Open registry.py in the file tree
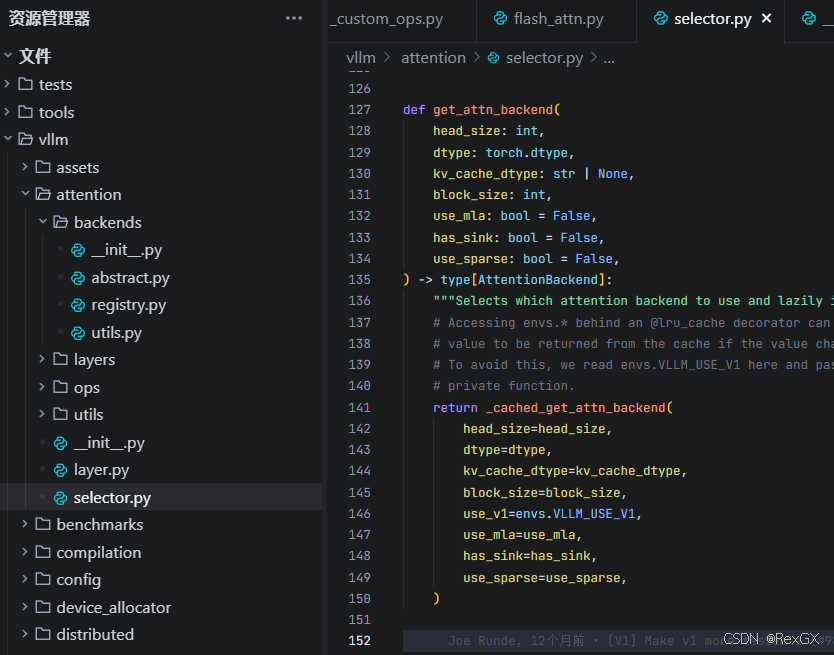The height and width of the screenshot is (655, 834). (x=129, y=305)
